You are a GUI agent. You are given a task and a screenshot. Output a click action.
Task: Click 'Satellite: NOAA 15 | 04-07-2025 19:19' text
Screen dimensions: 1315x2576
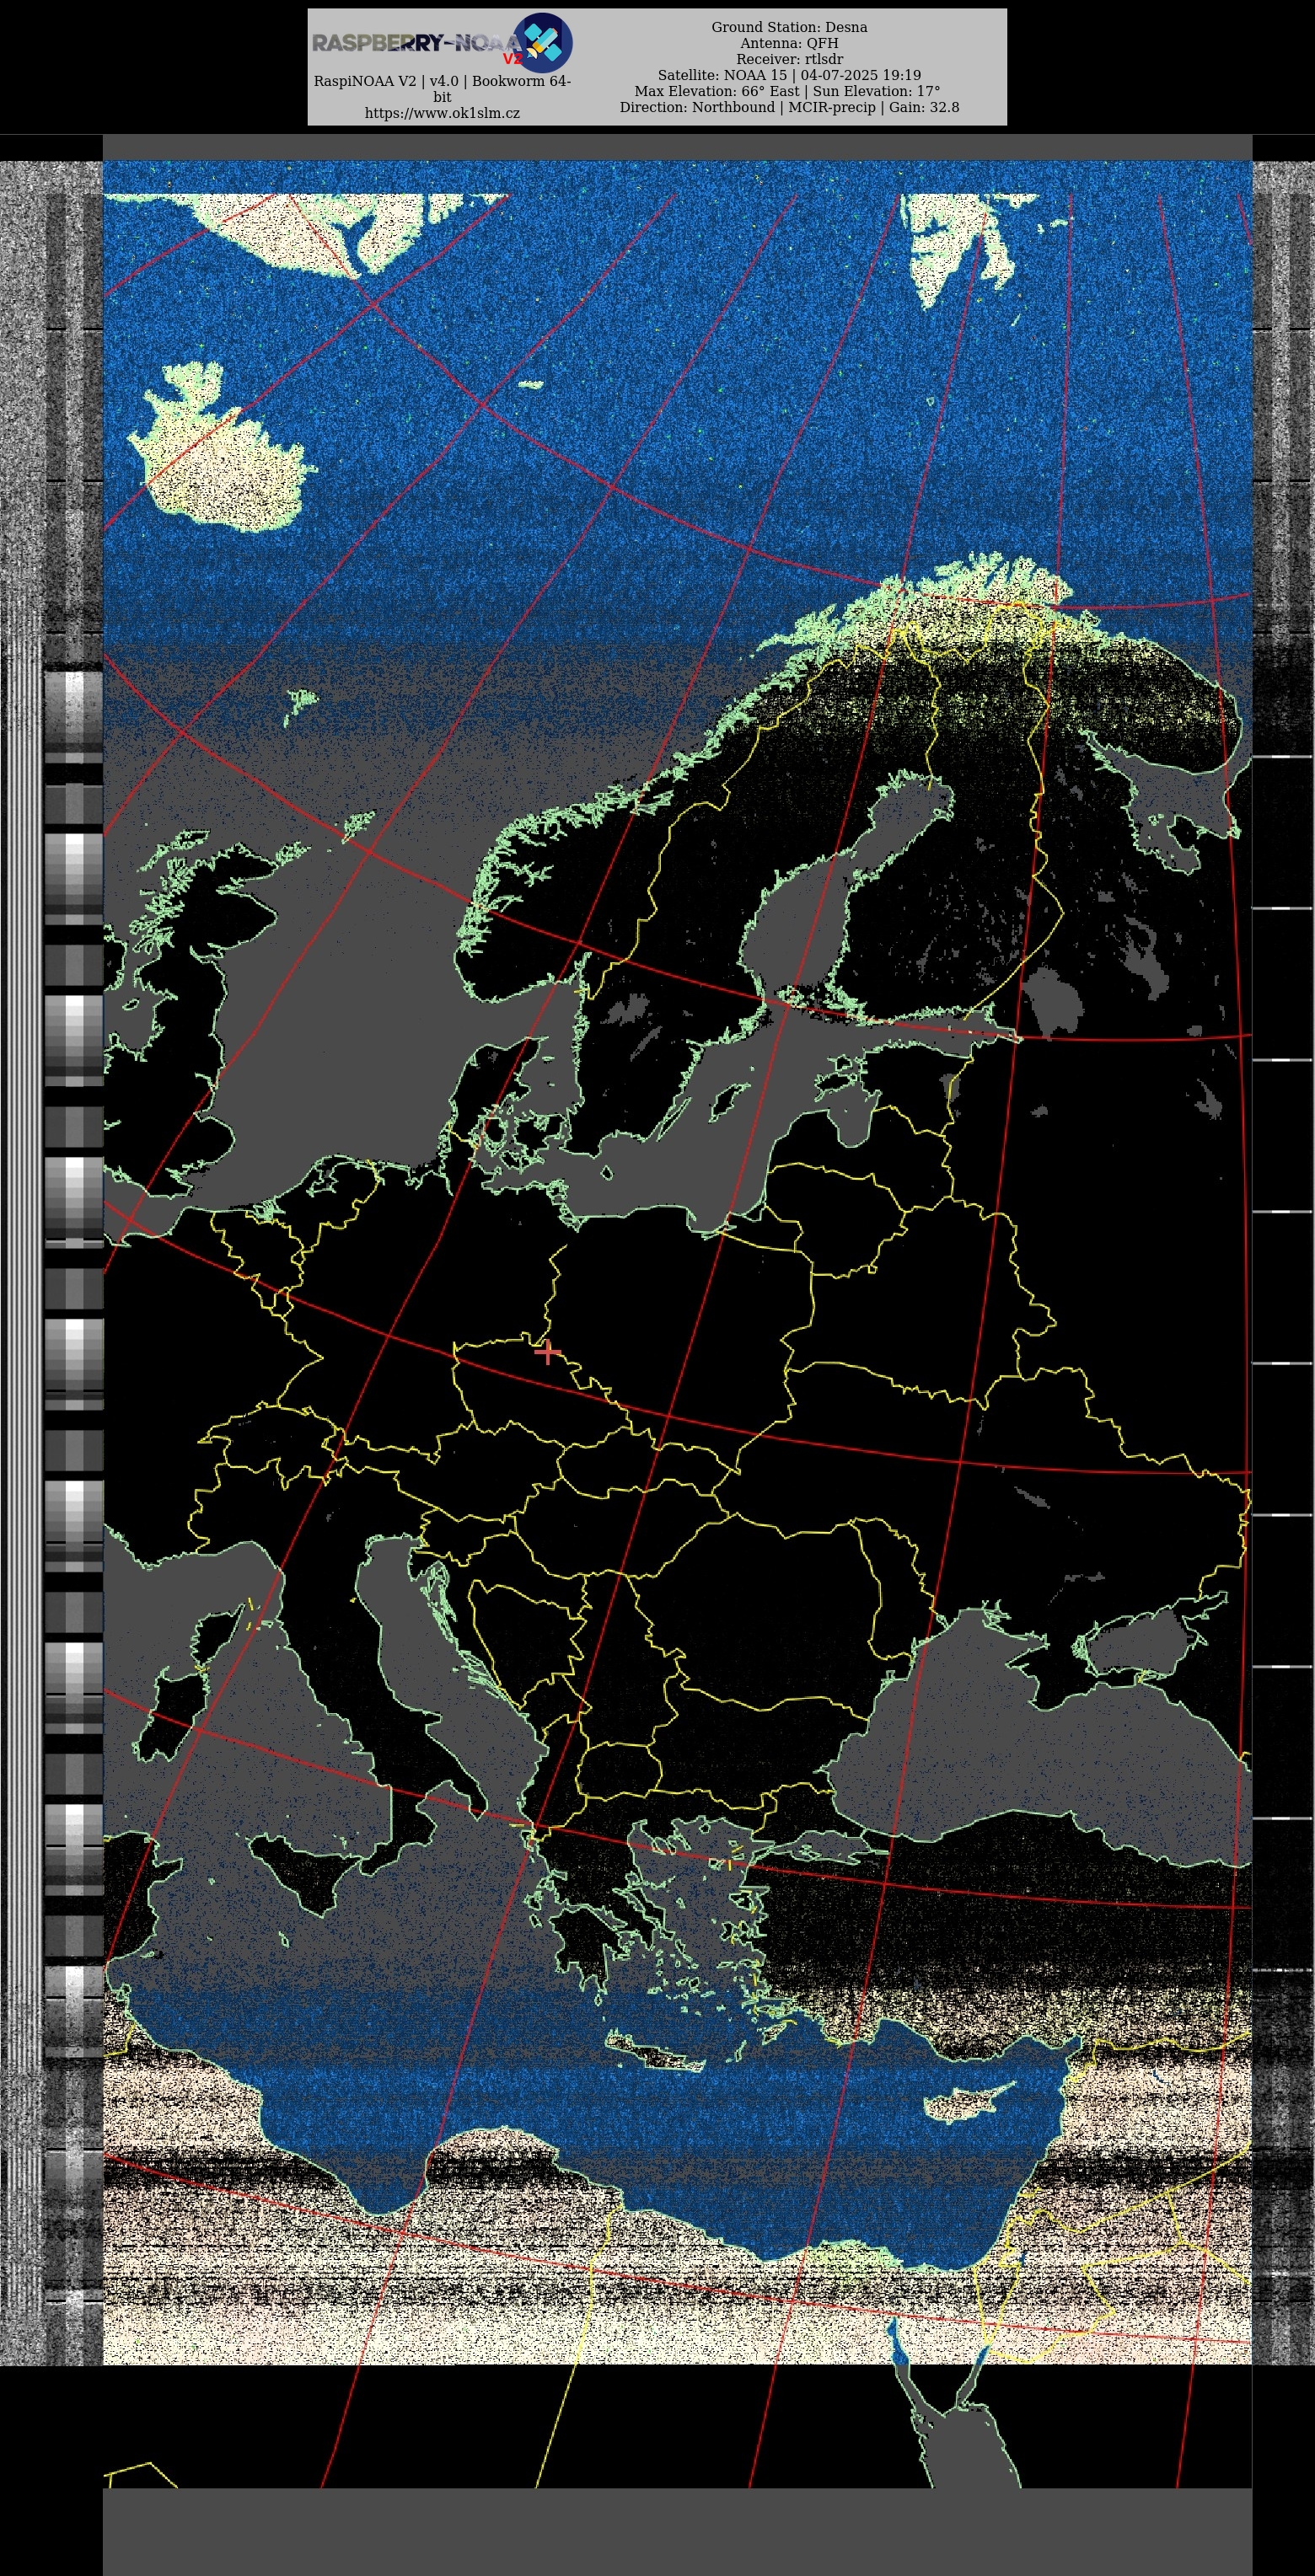789,75
